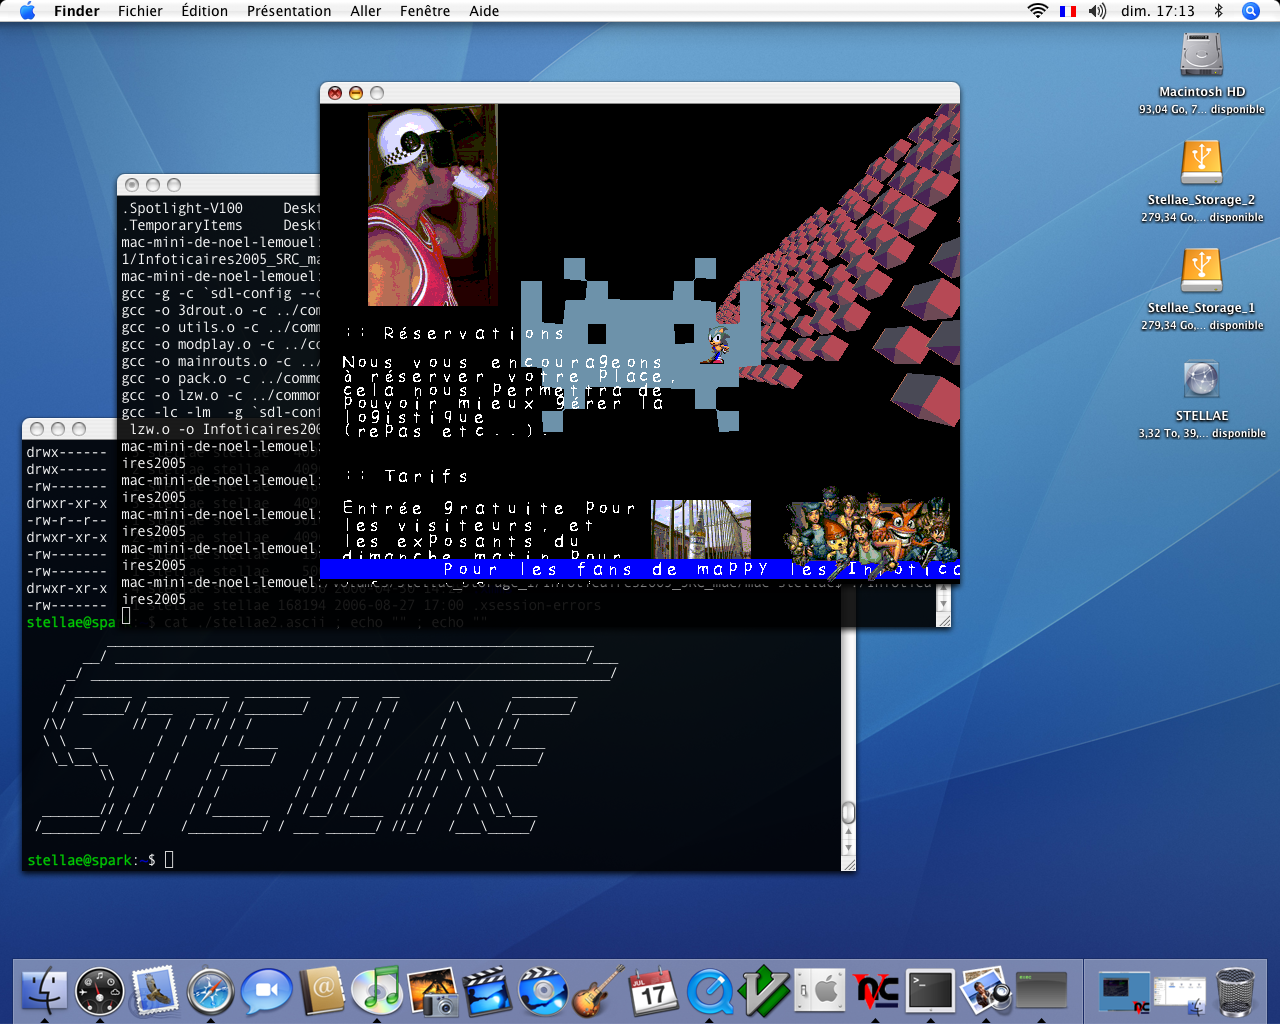
Task: Open the Apple menu
Action: (27, 11)
